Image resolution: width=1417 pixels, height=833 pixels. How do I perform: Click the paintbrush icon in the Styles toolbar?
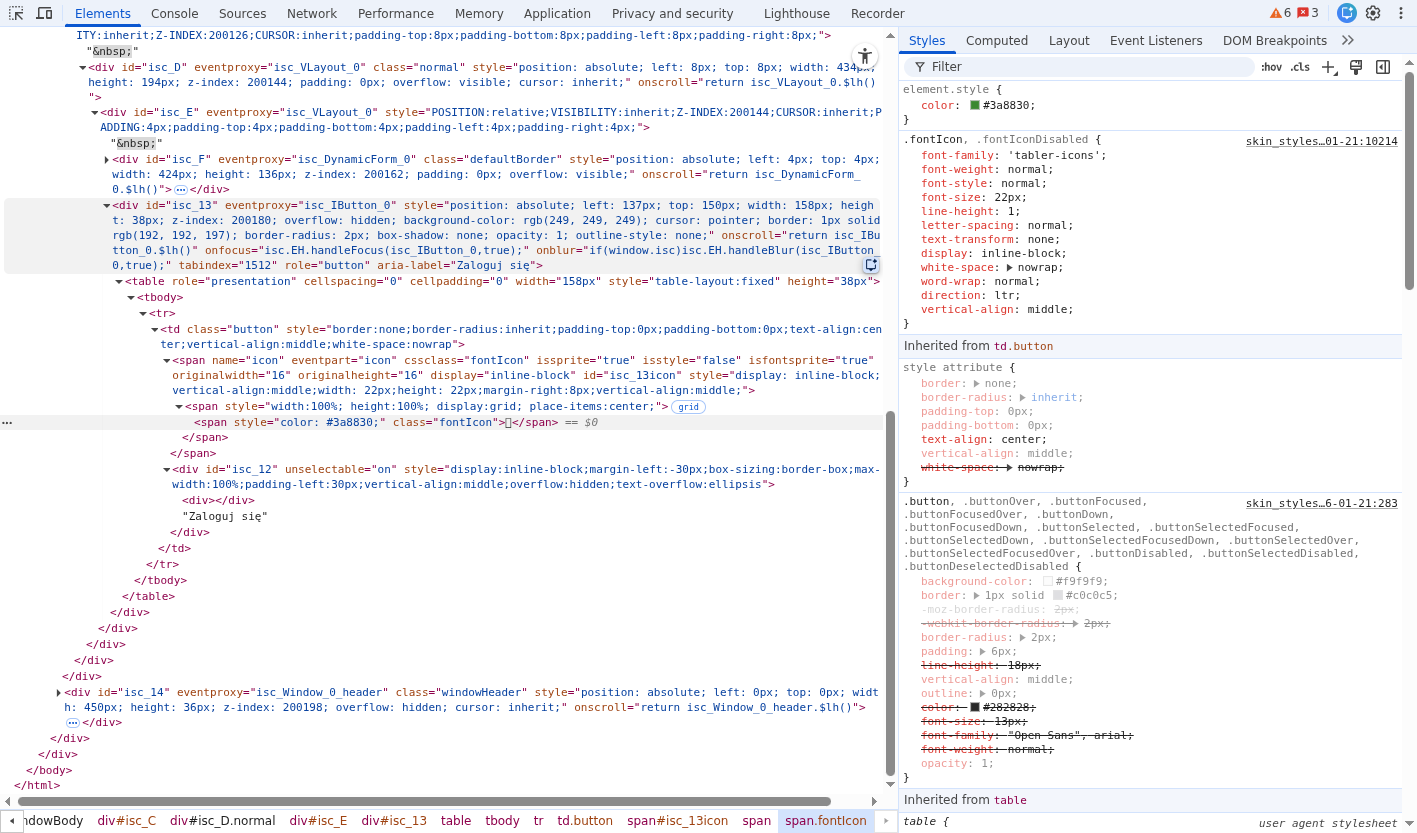click(x=1356, y=67)
